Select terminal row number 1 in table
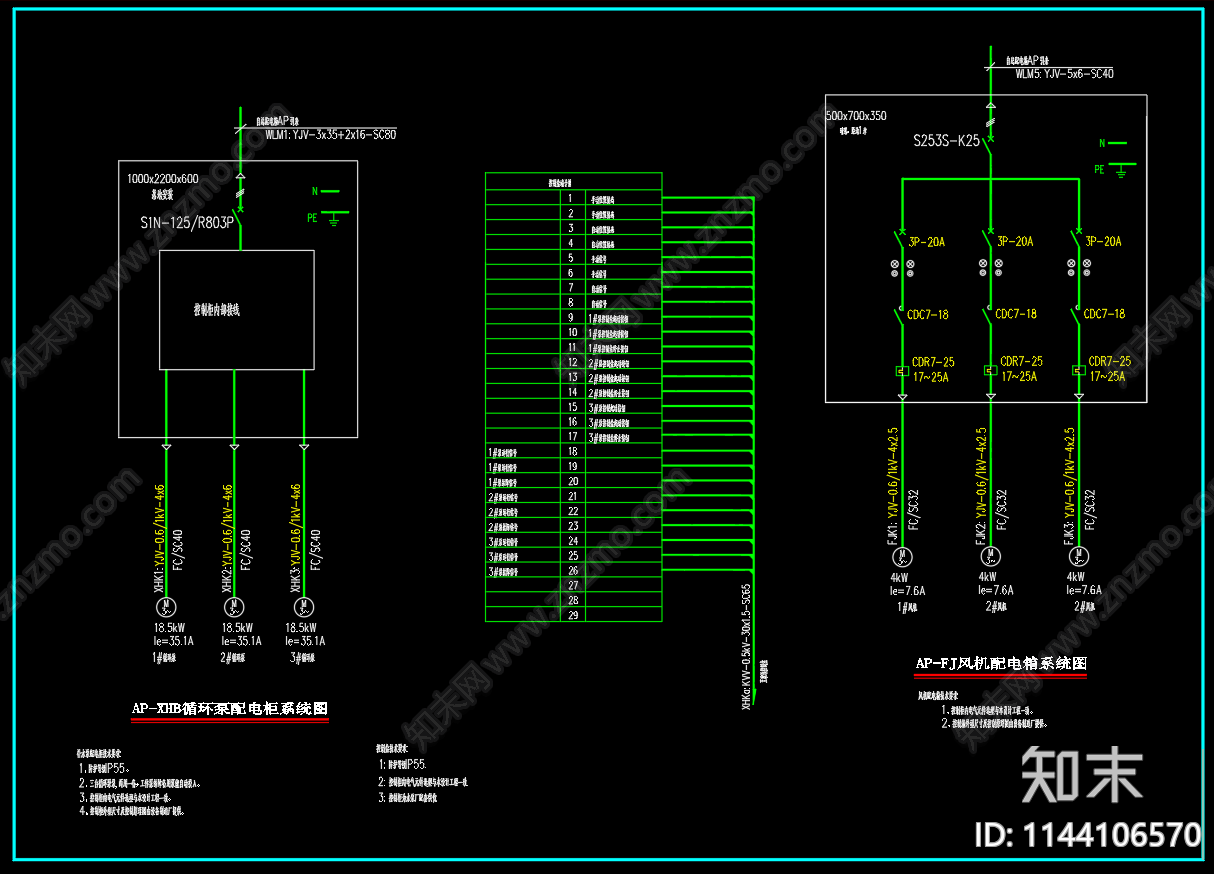 572,199
